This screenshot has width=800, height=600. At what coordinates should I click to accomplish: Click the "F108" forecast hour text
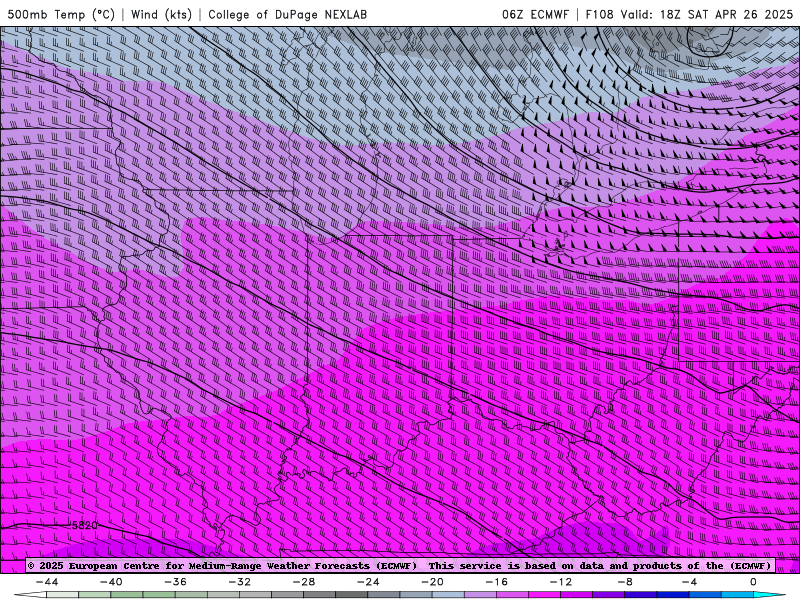599,14
